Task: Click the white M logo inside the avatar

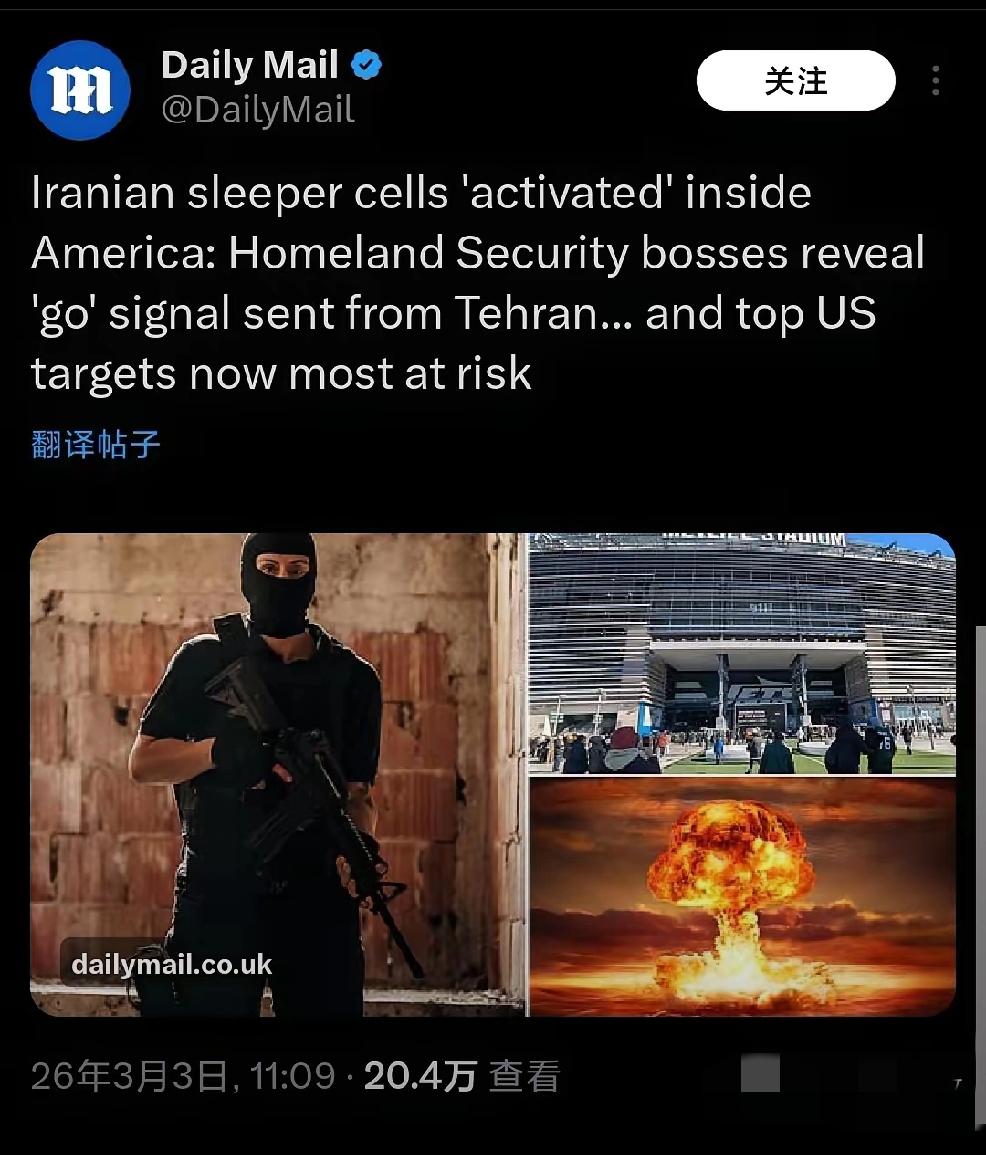Action: (x=80, y=91)
